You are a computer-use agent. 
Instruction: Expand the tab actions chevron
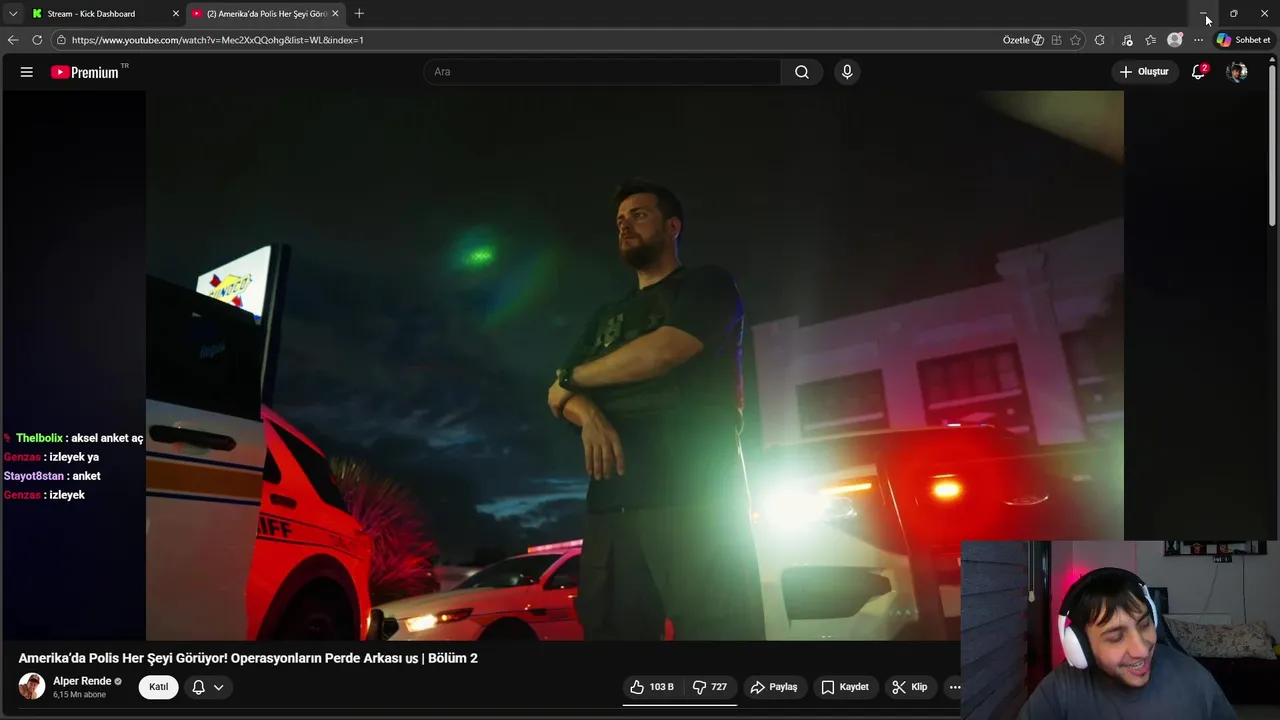tap(13, 14)
